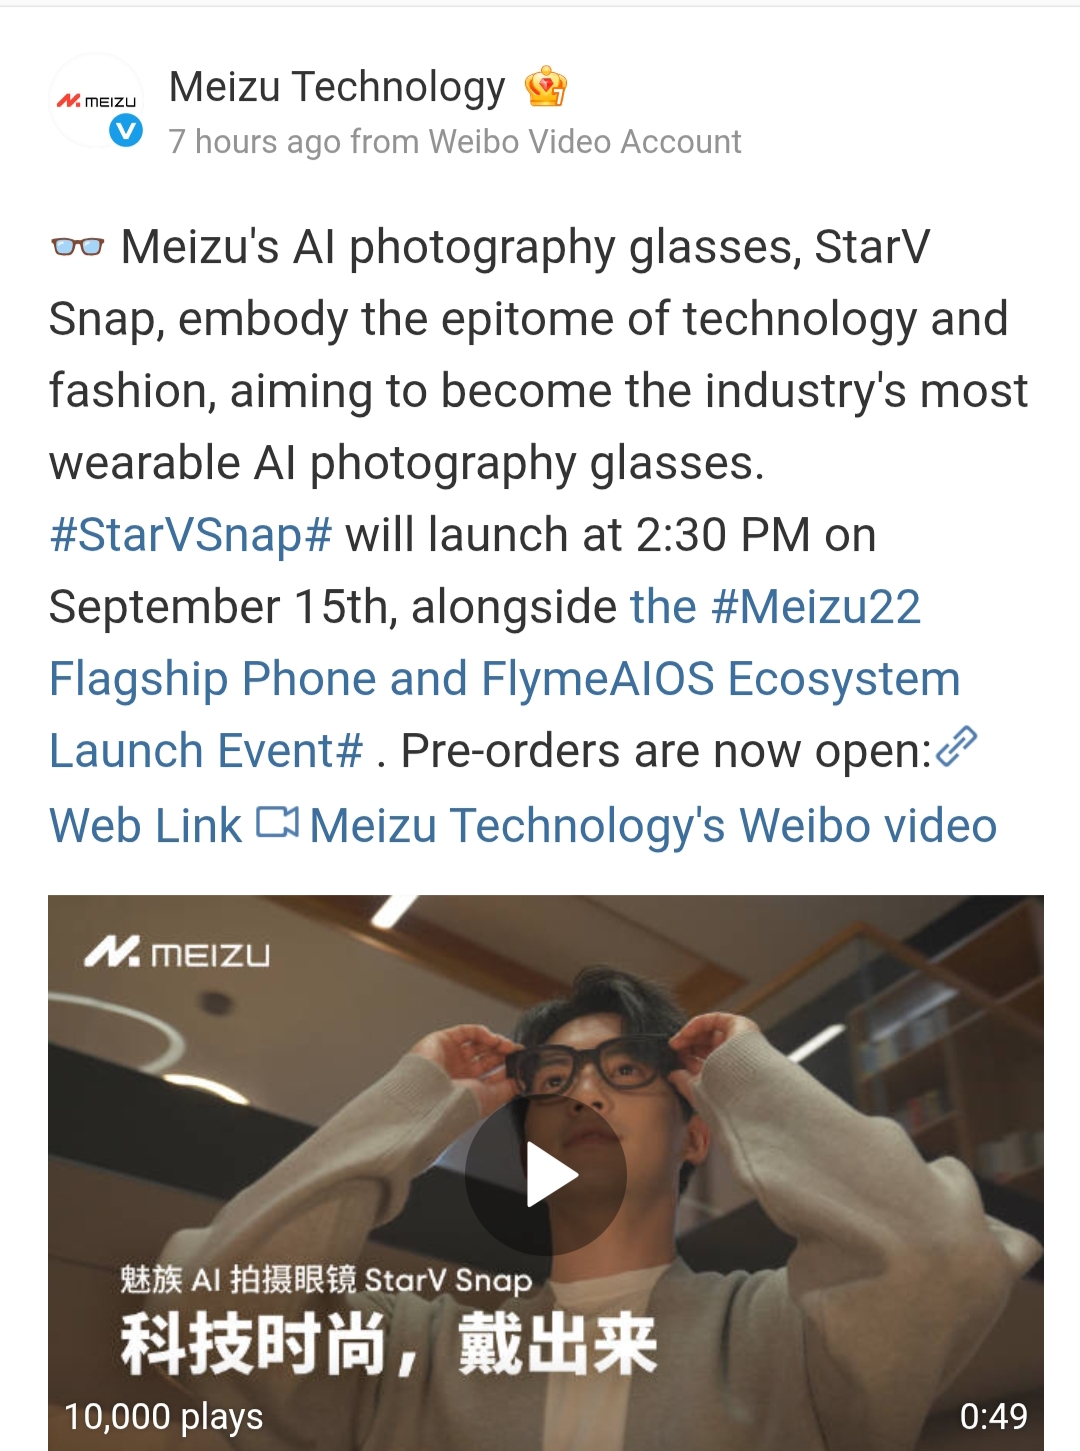This screenshot has width=1080, height=1451.
Task: Click the blue verified badge
Action: point(126,130)
